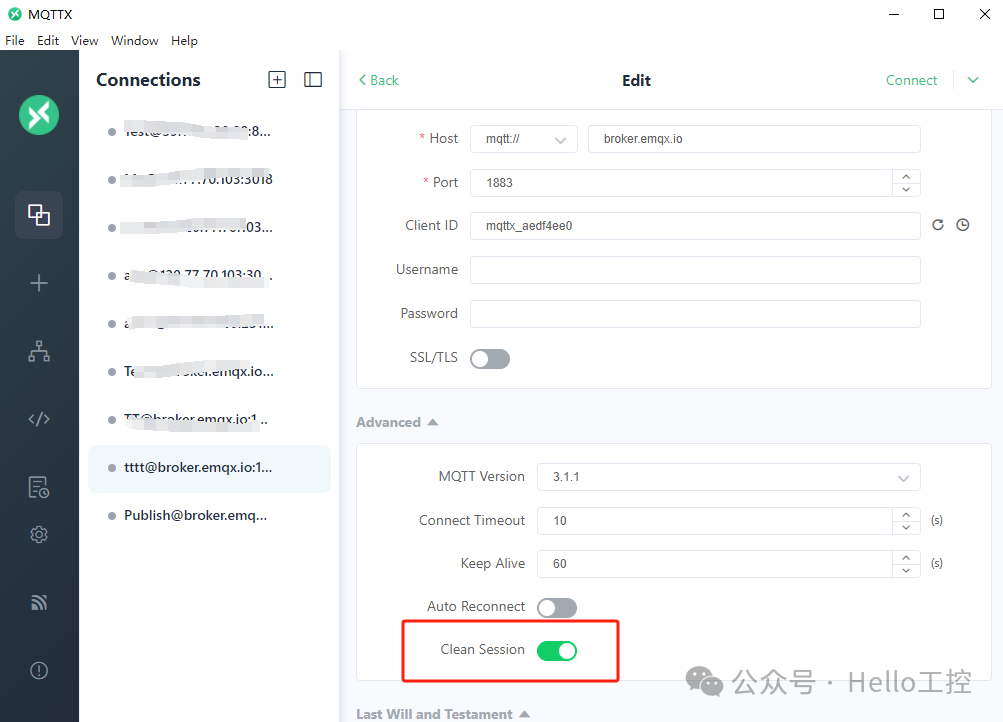Click the MQTTX logo in sidebar
The width and height of the screenshot is (1003, 722).
[x=39, y=115]
